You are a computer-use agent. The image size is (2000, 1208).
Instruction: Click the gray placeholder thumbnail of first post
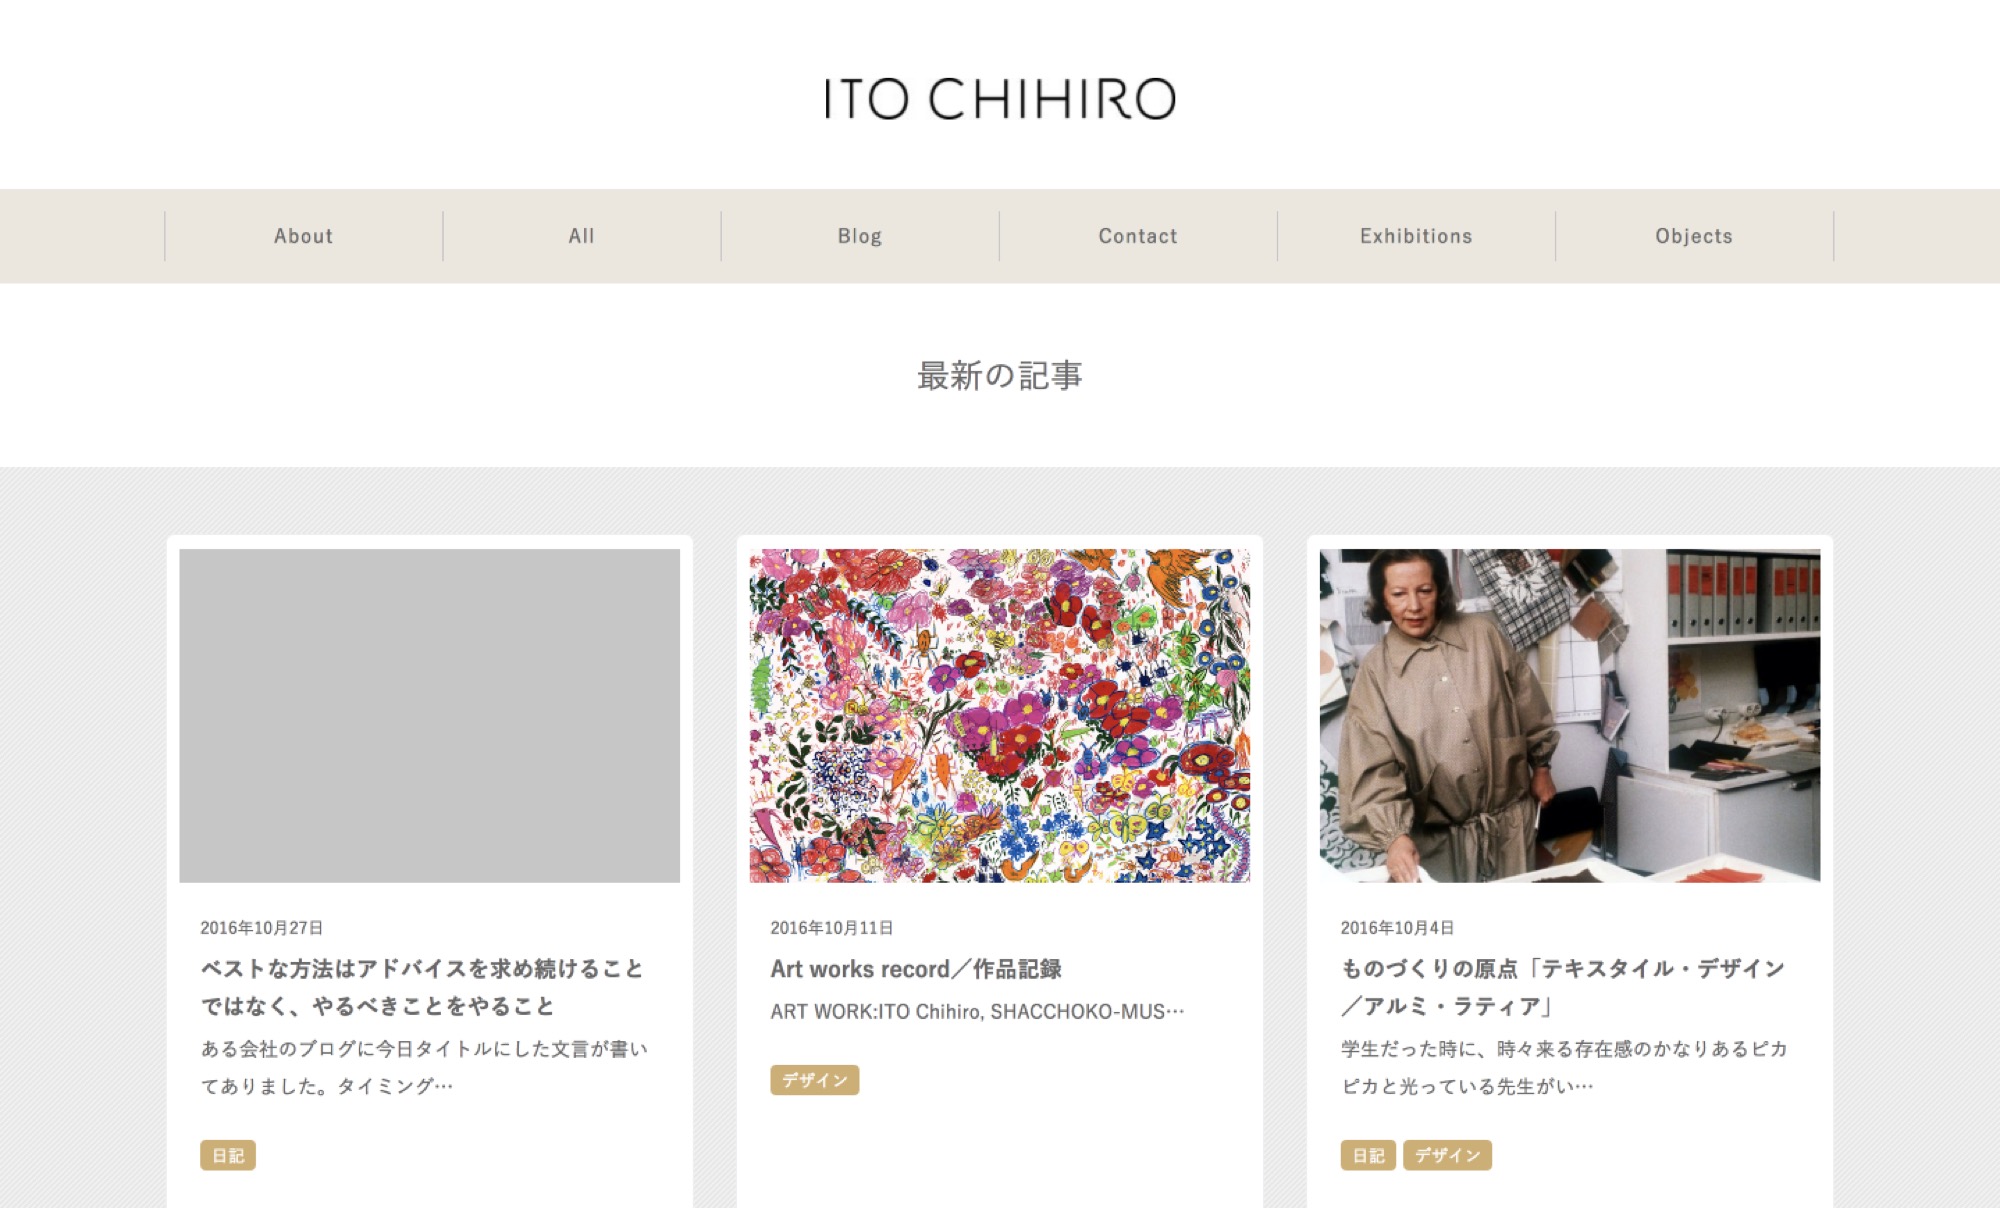(430, 716)
